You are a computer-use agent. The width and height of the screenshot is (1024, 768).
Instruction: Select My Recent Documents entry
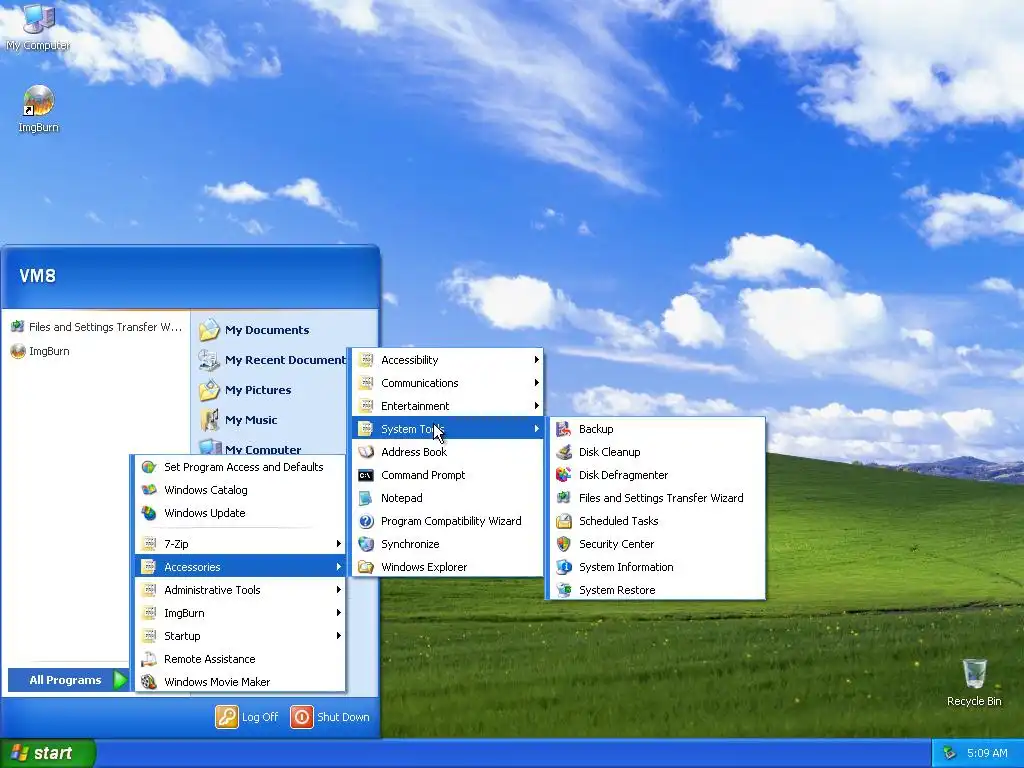click(272, 360)
